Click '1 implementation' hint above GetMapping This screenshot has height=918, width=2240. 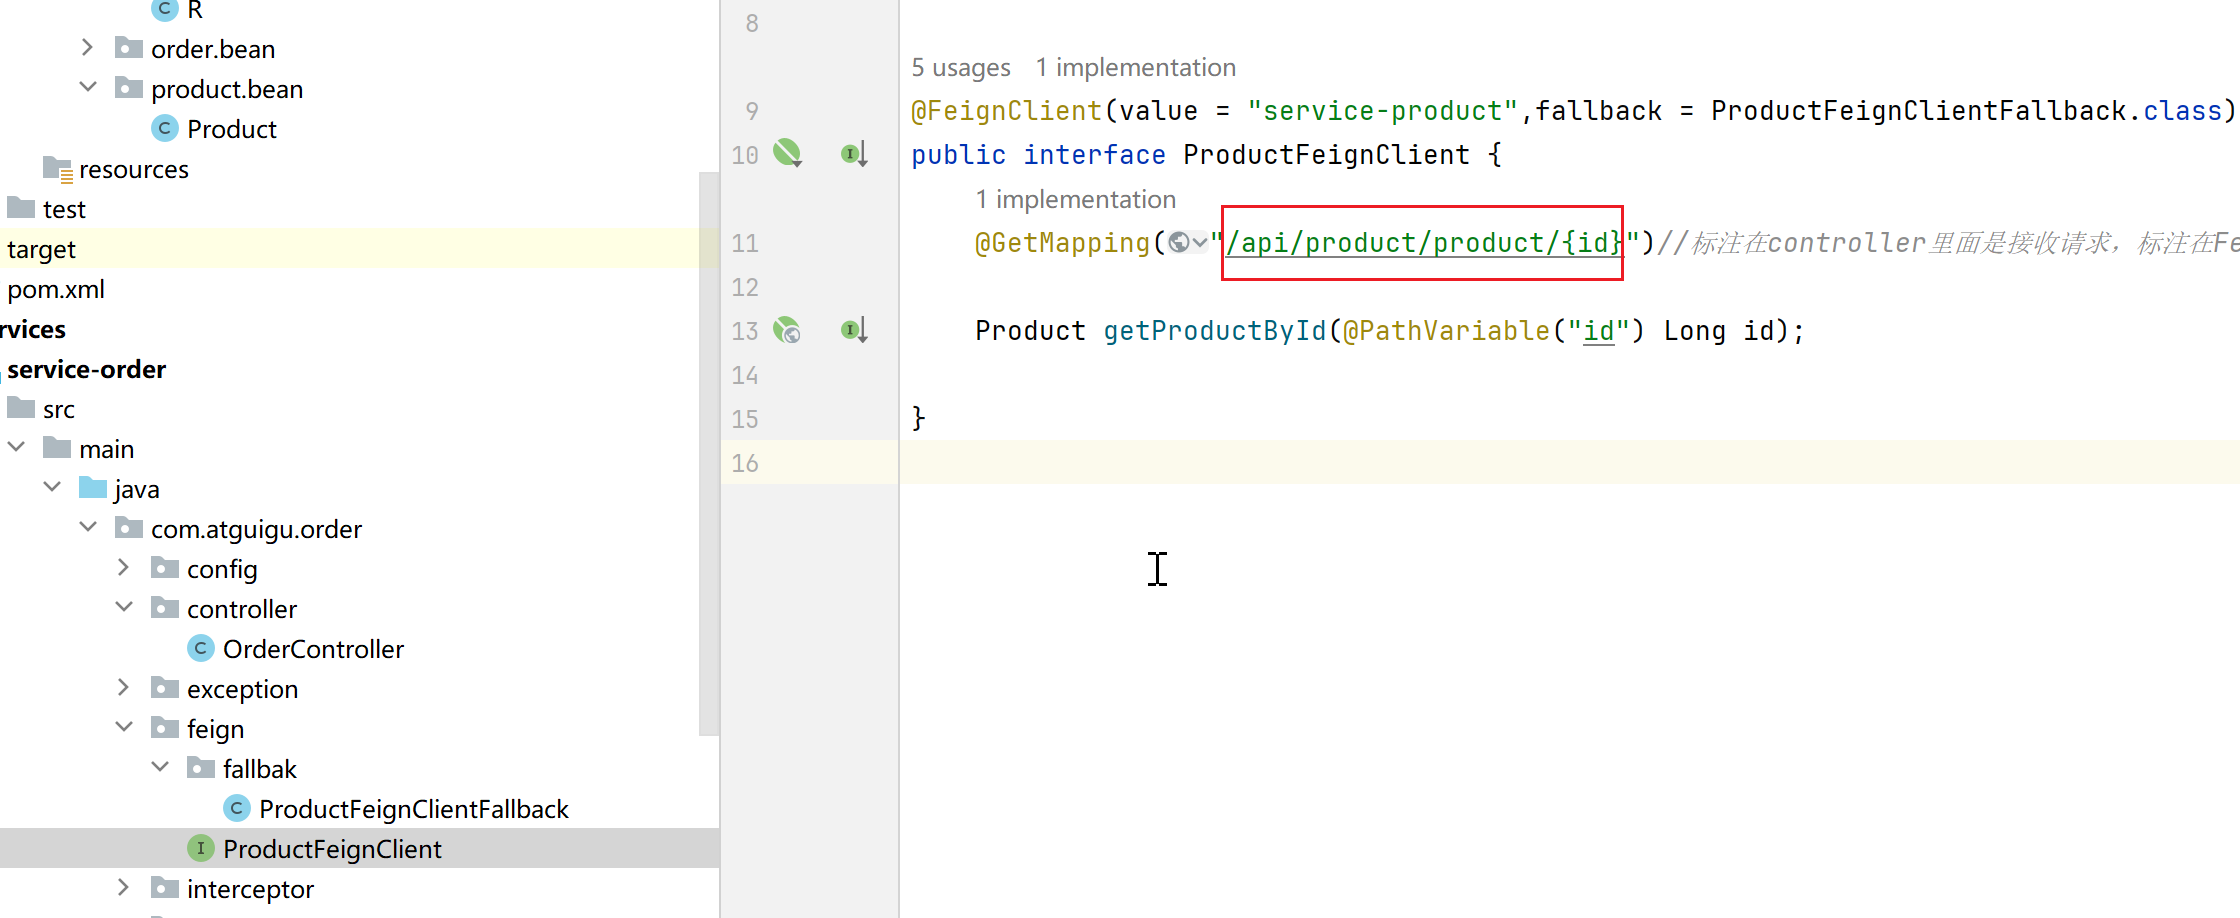tap(1076, 199)
